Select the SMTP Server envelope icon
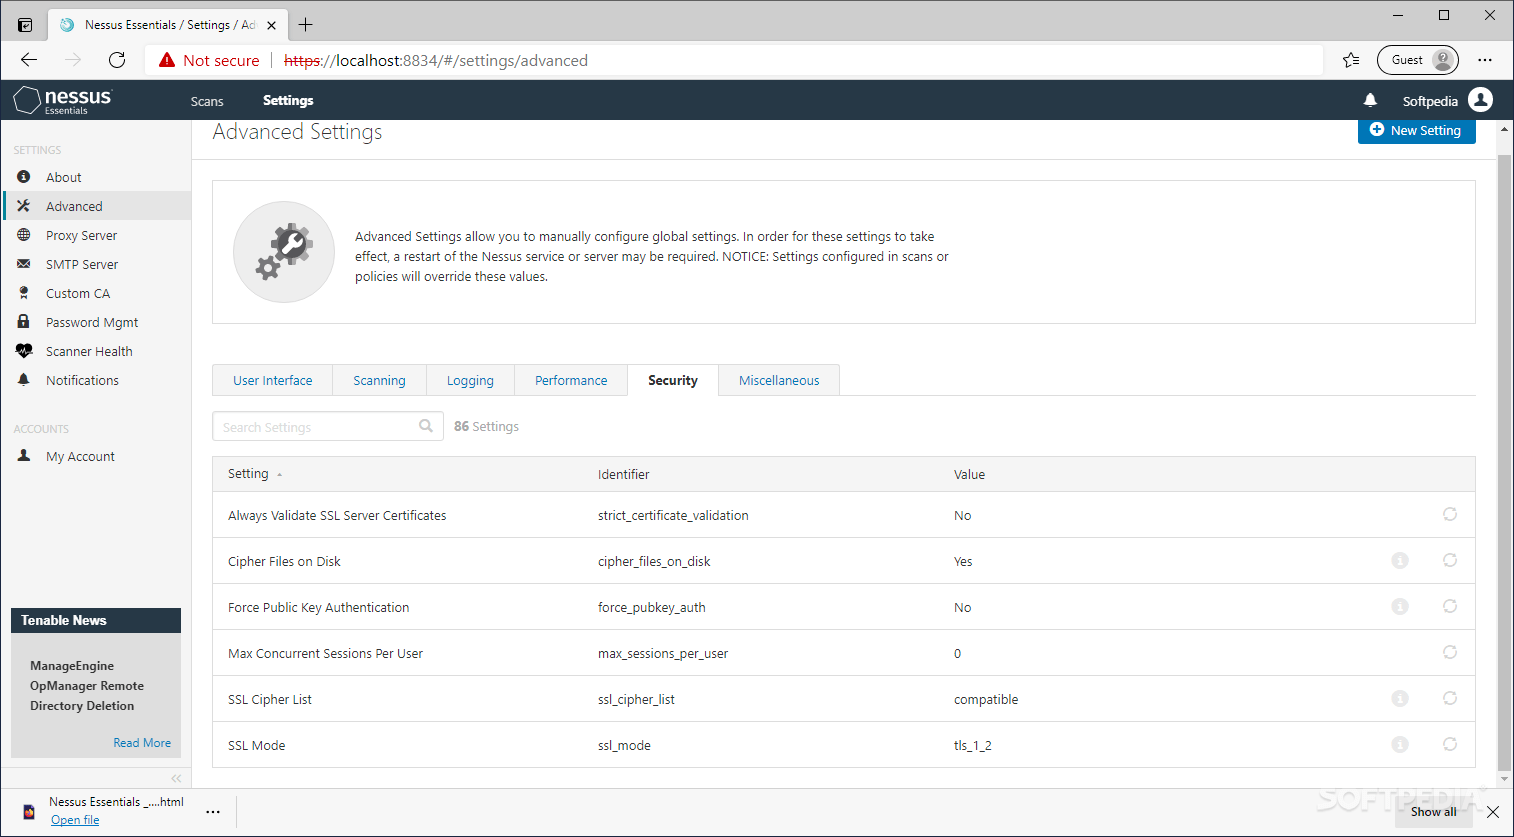This screenshot has height=837, width=1514. (23, 264)
